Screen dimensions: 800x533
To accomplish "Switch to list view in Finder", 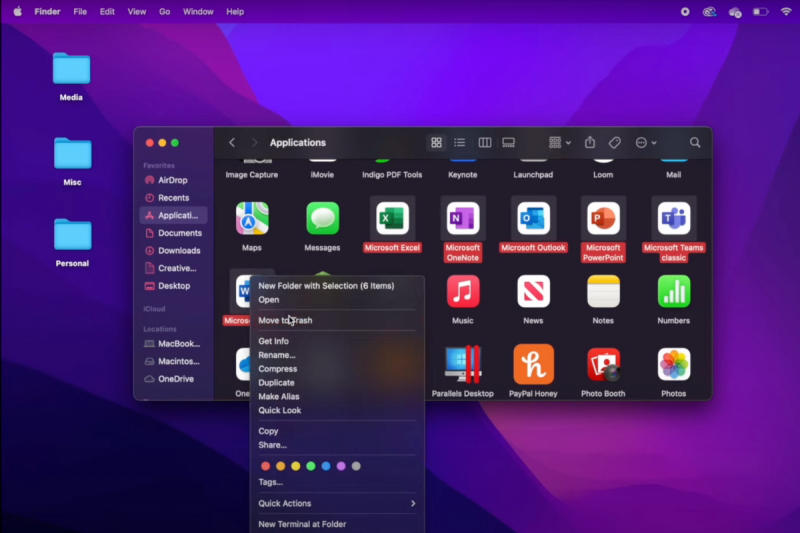I will coord(460,143).
